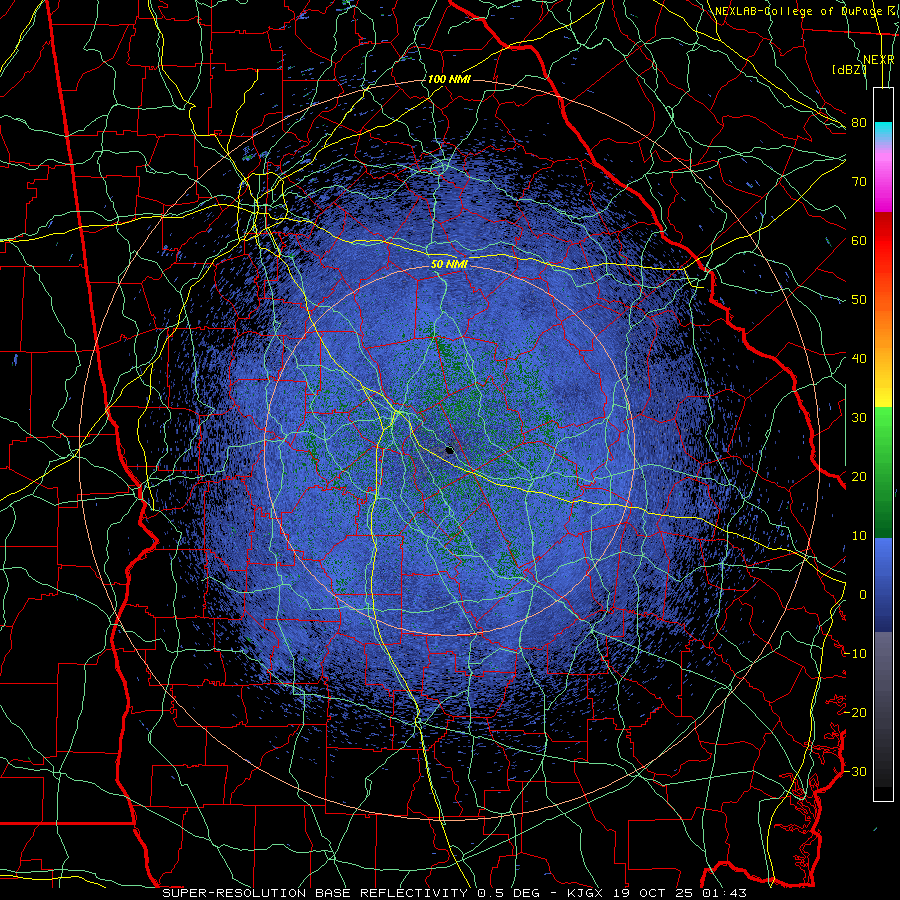Click the NEXR label beside the color scale

pyautogui.click(x=879, y=60)
